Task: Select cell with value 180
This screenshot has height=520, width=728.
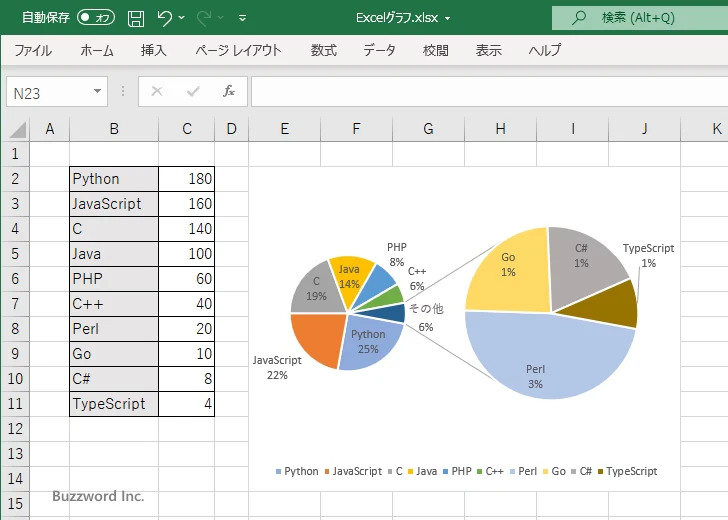Action: click(187, 179)
